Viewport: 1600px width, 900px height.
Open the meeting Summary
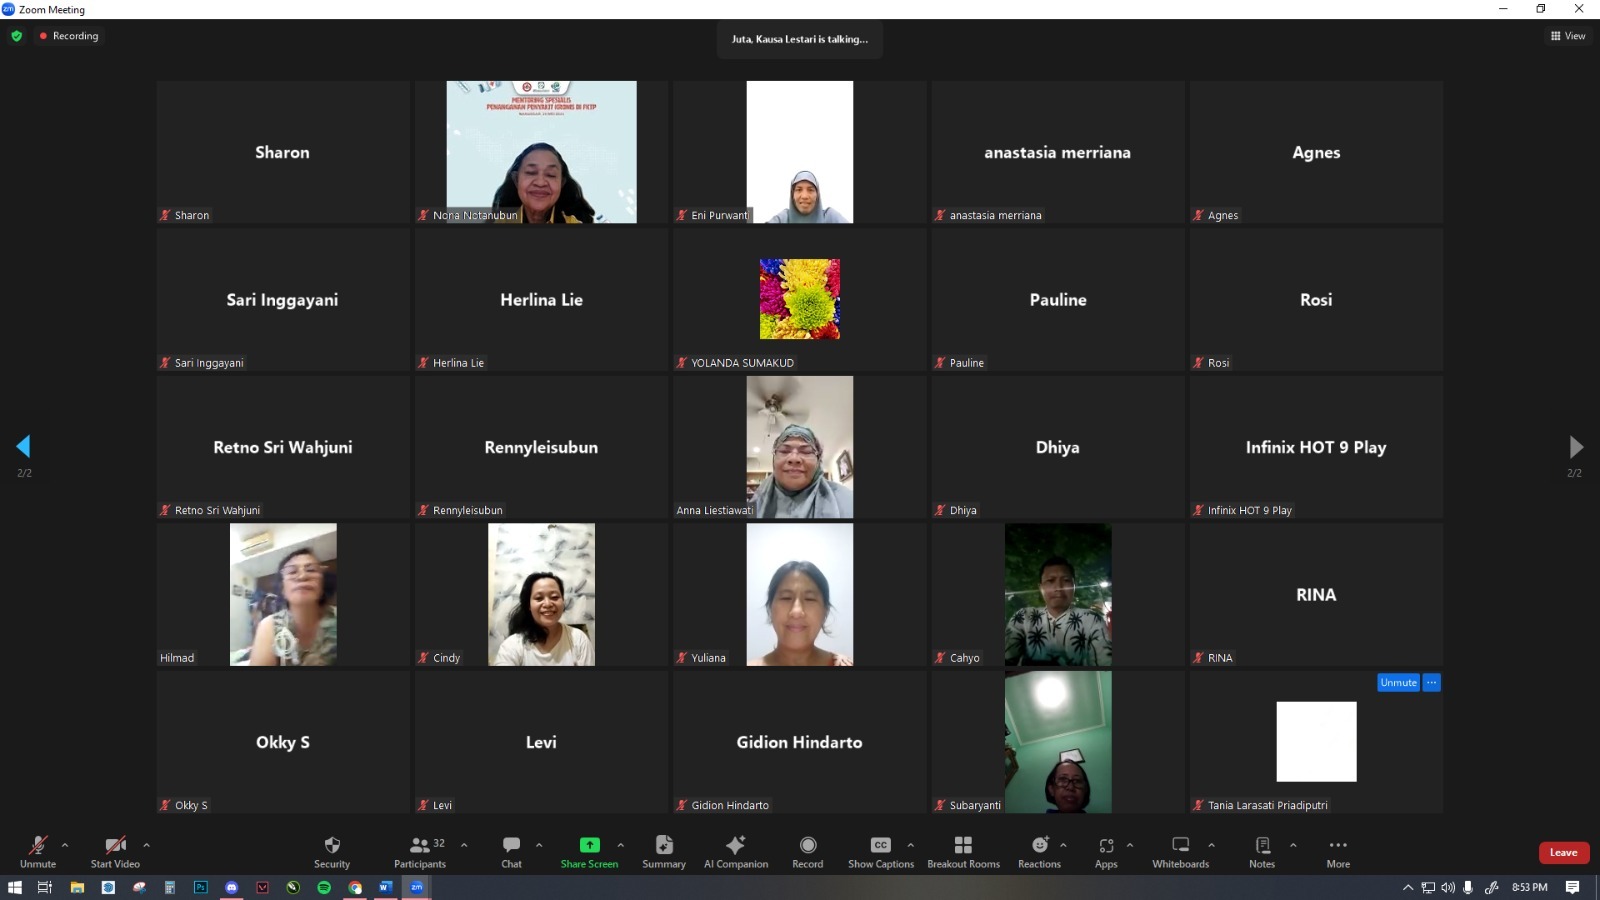pos(664,846)
